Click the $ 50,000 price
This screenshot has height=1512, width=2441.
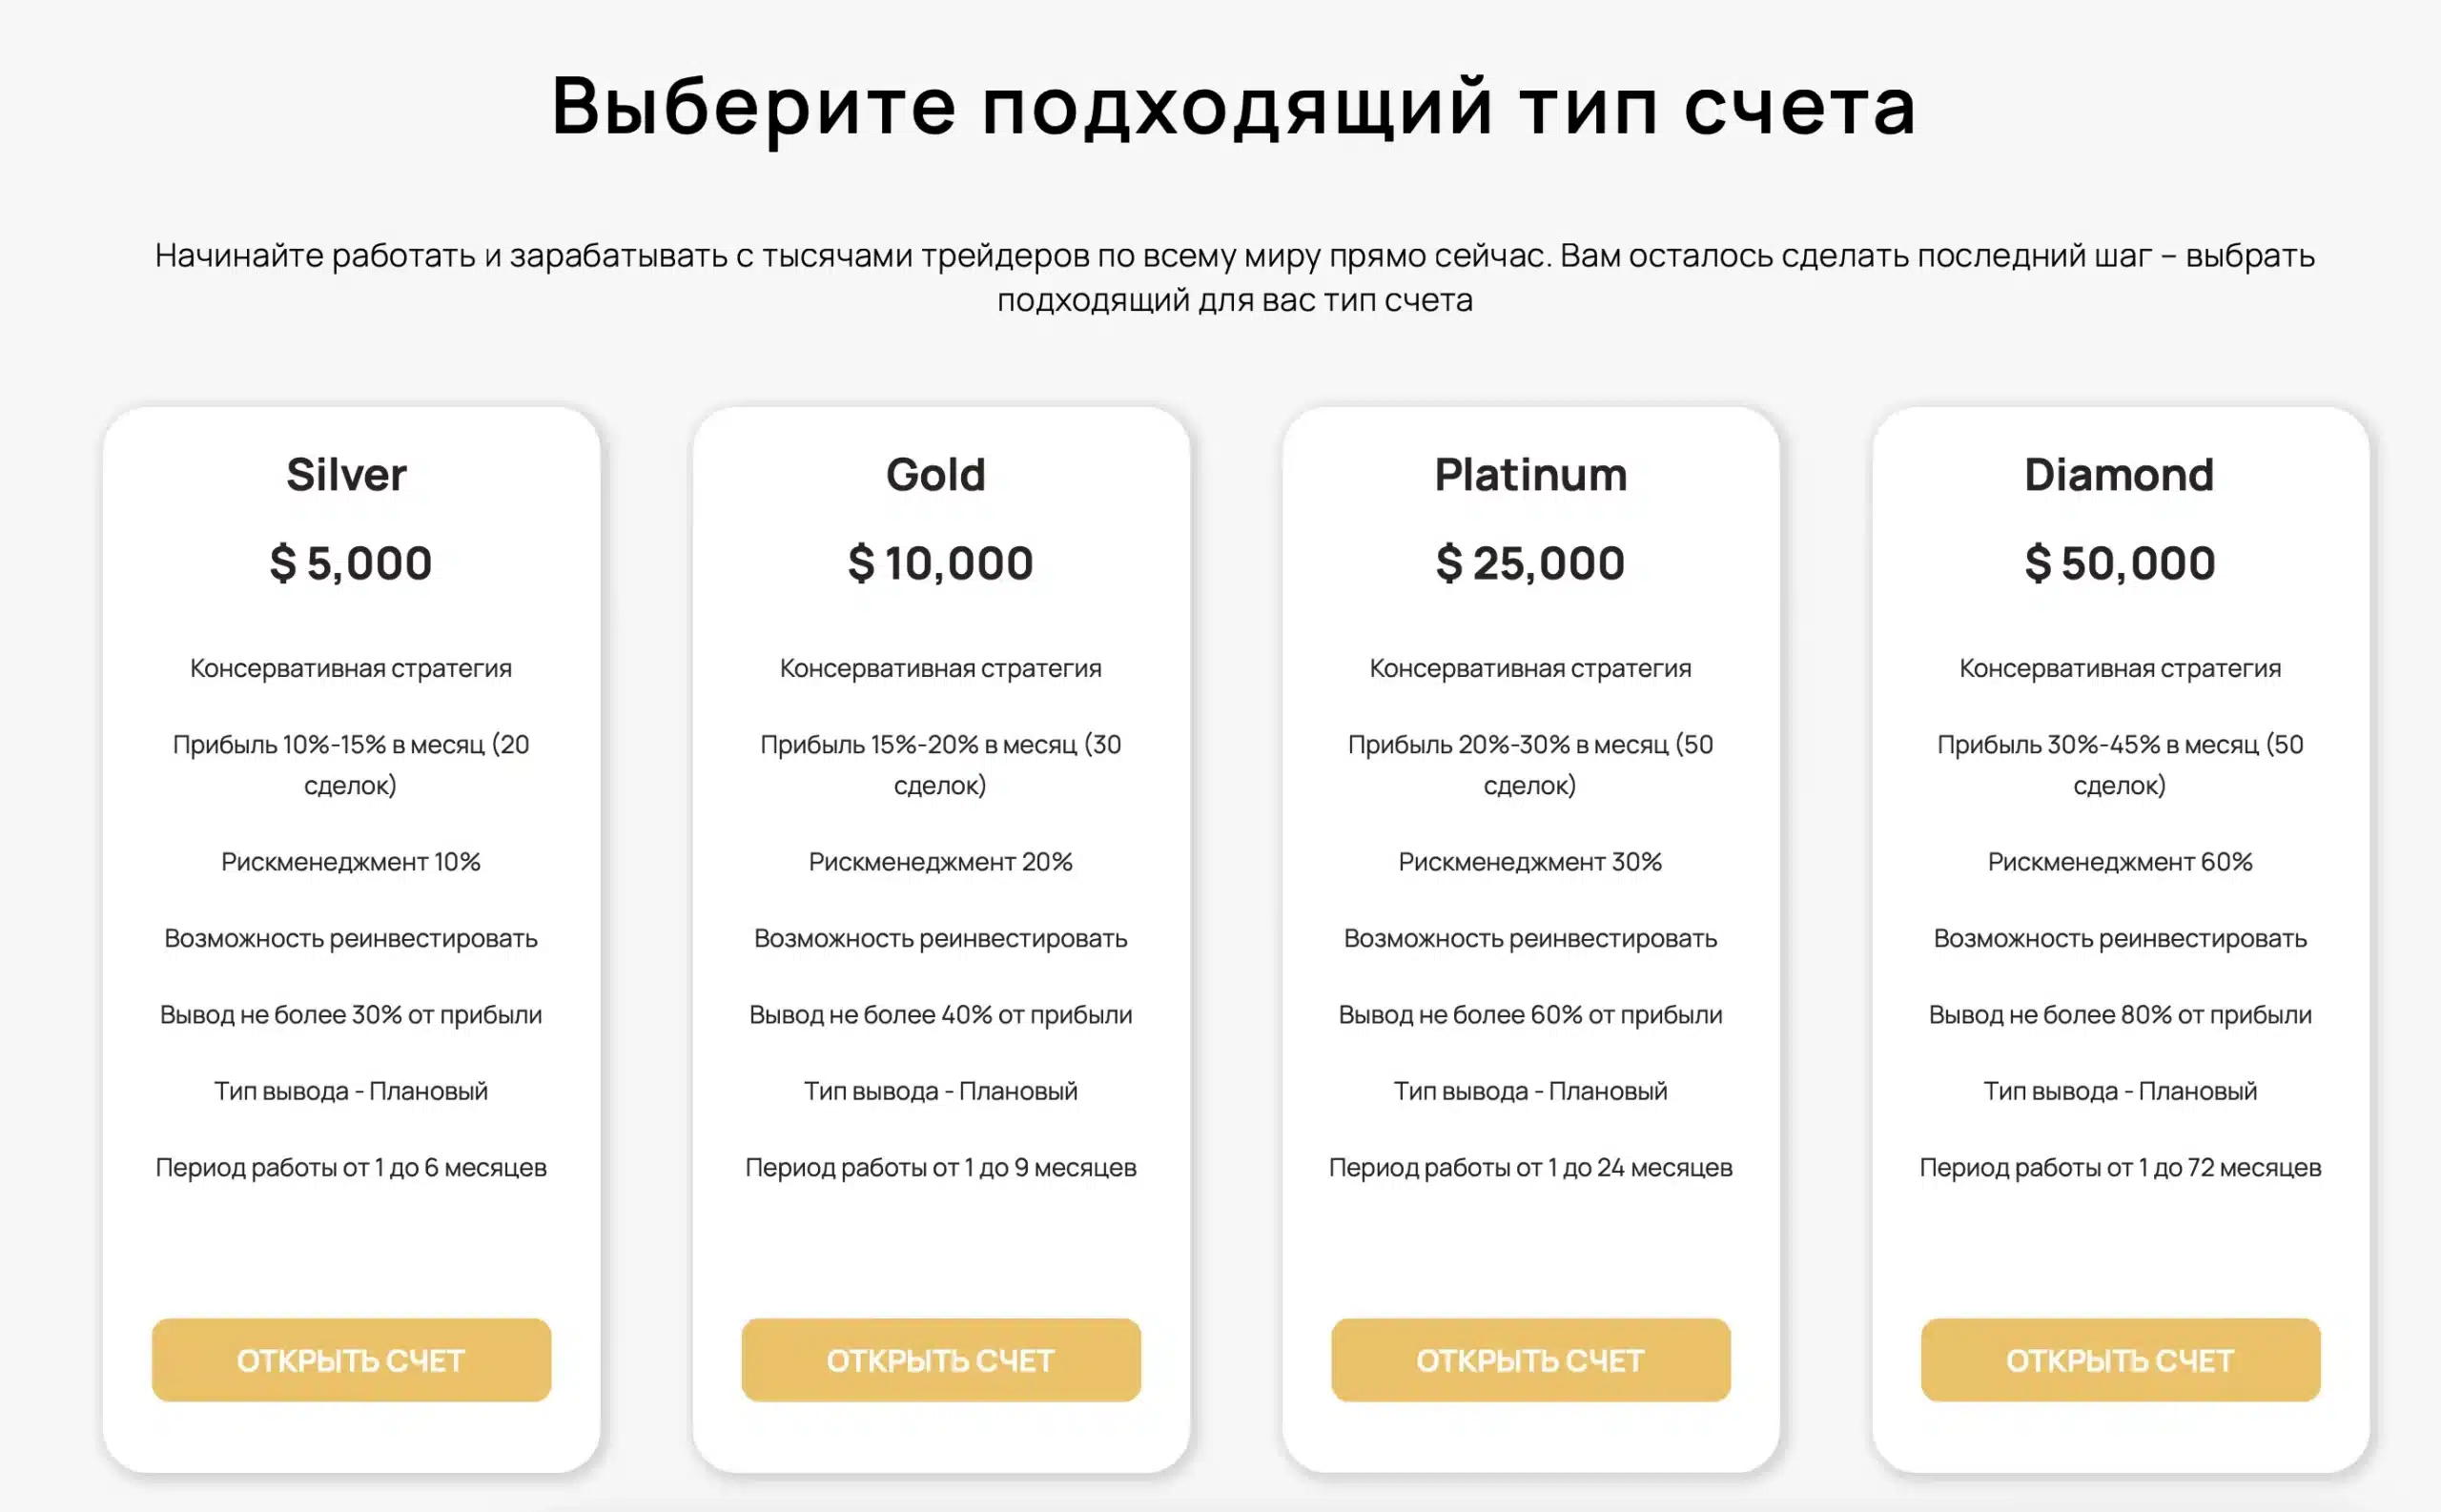(2120, 562)
